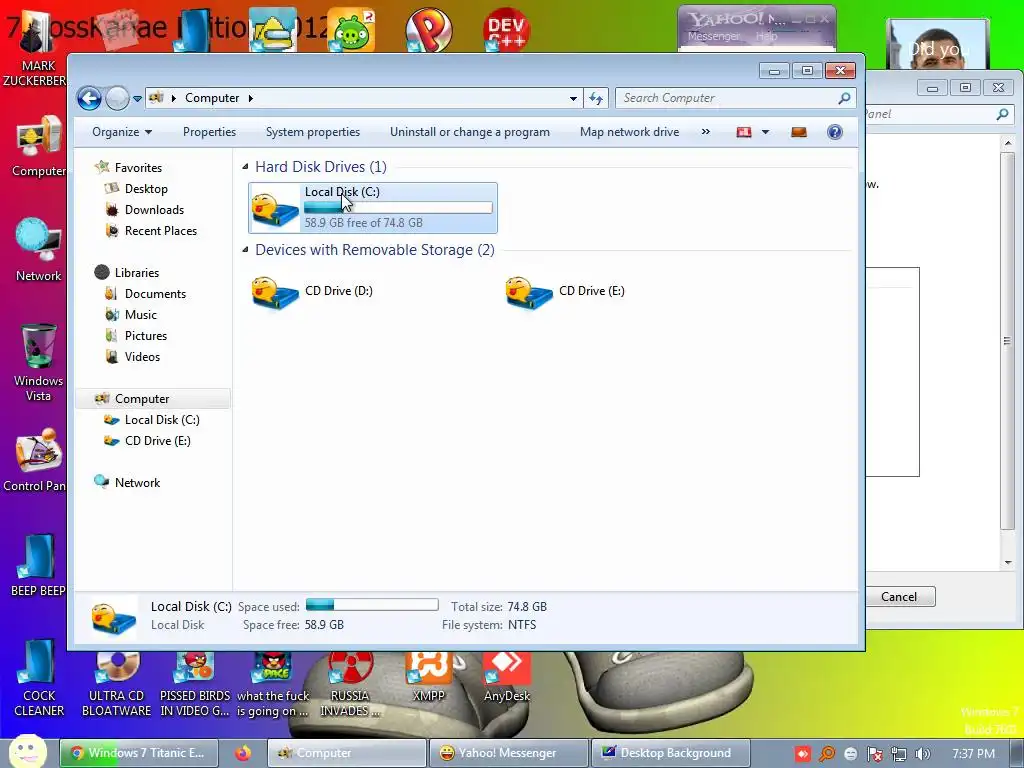Toggle the preview pane icon

(799, 133)
